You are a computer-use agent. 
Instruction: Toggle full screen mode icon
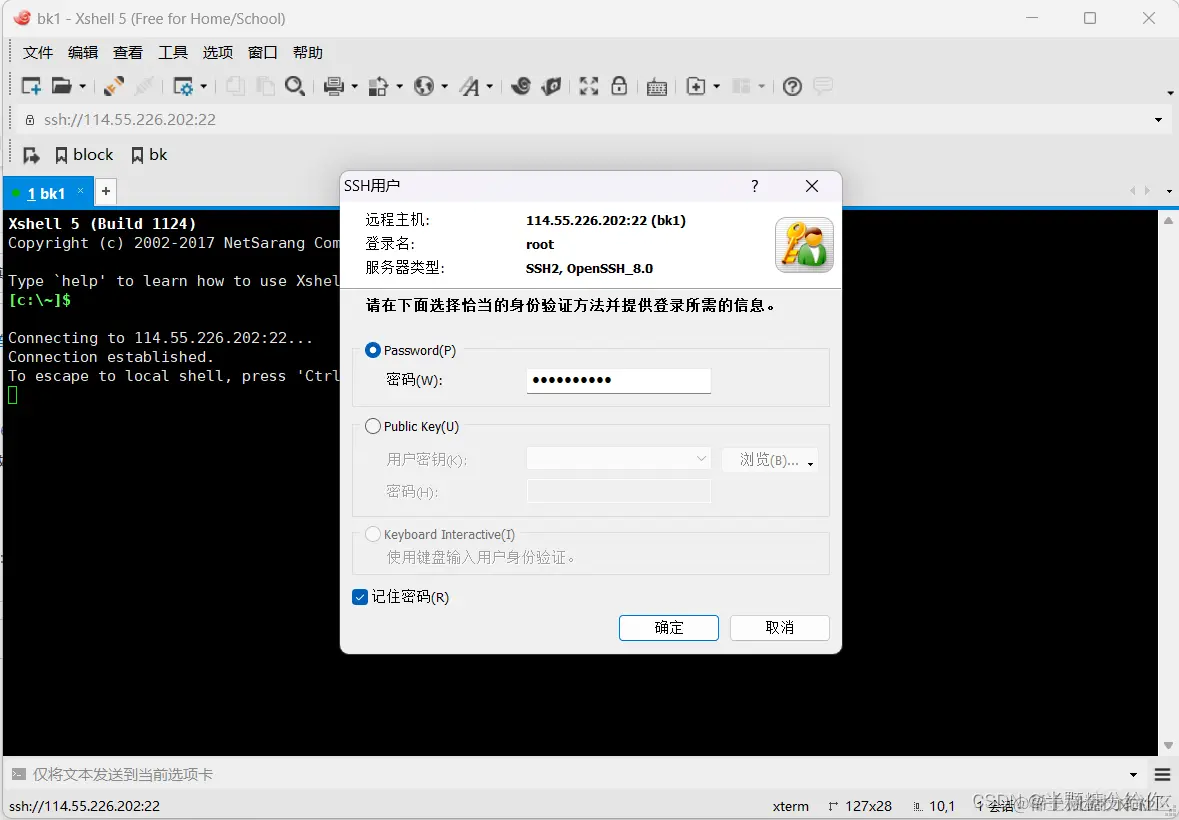589,86
